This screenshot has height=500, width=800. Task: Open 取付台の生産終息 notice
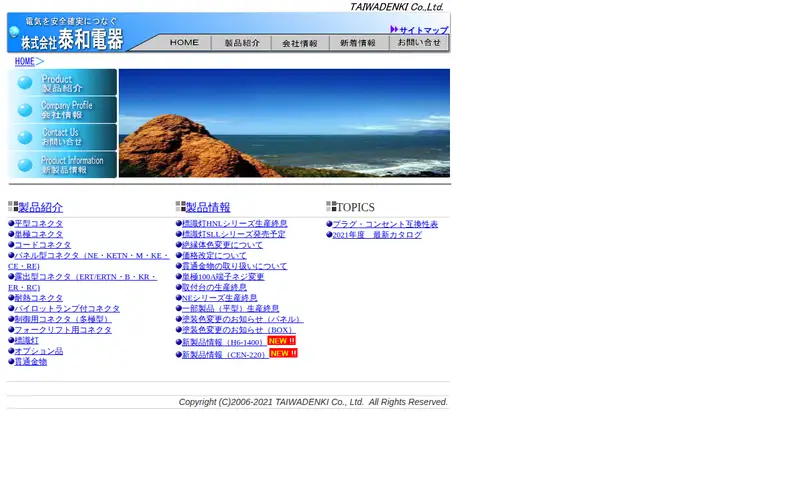pos(214,287)
